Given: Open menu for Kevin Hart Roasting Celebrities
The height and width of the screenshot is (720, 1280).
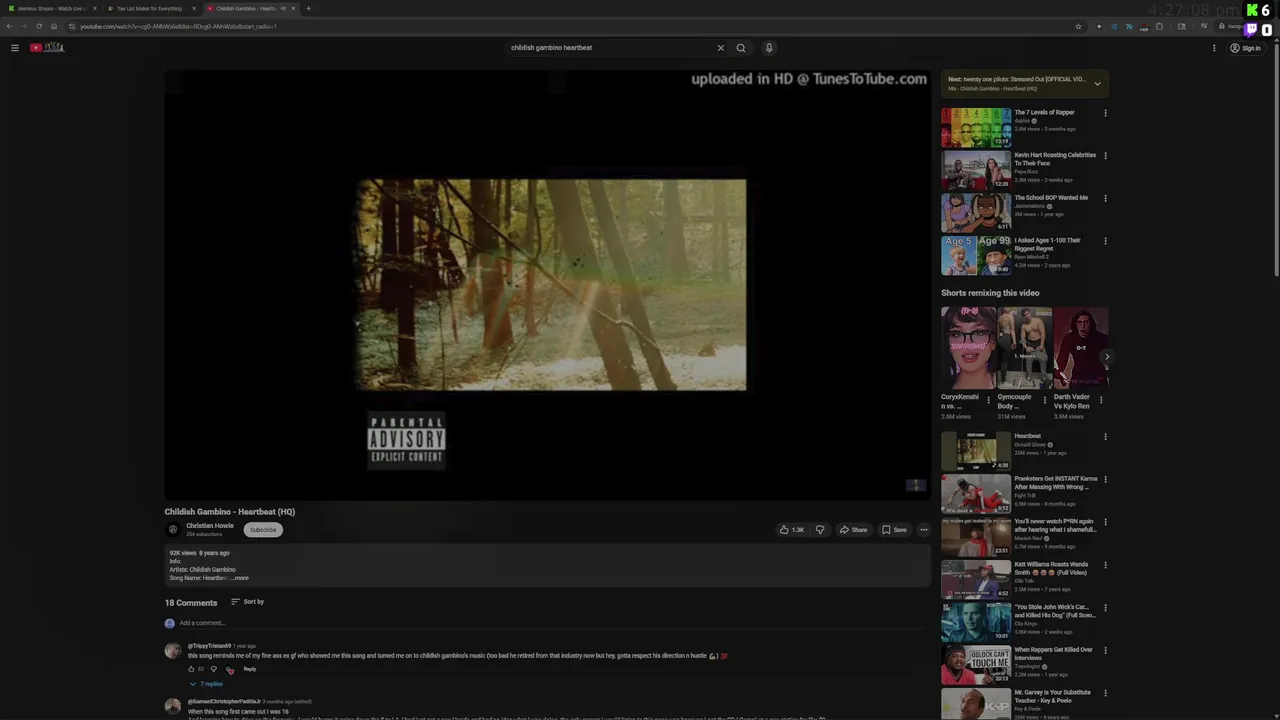Looking at the screenshot, I should (1105, 156).
